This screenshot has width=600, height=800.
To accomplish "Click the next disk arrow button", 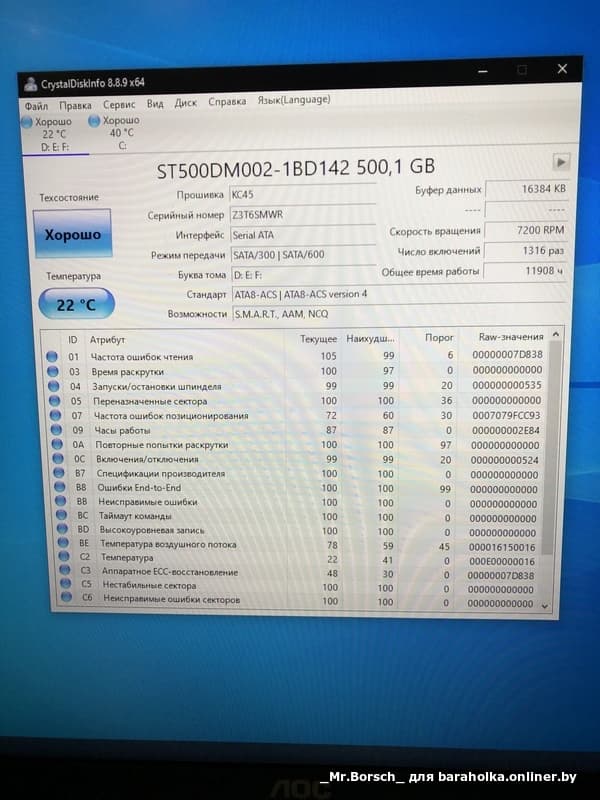I will [x=561, y=163].
